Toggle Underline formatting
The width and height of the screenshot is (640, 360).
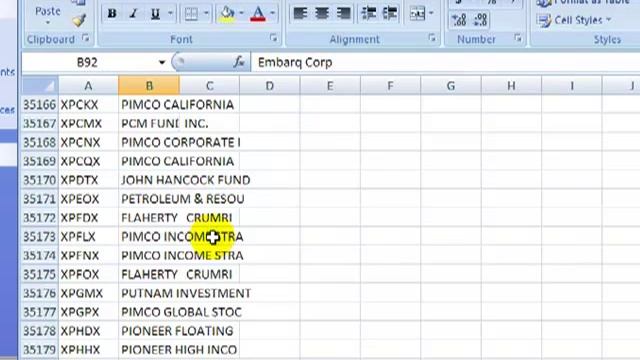tap(155, 14)
